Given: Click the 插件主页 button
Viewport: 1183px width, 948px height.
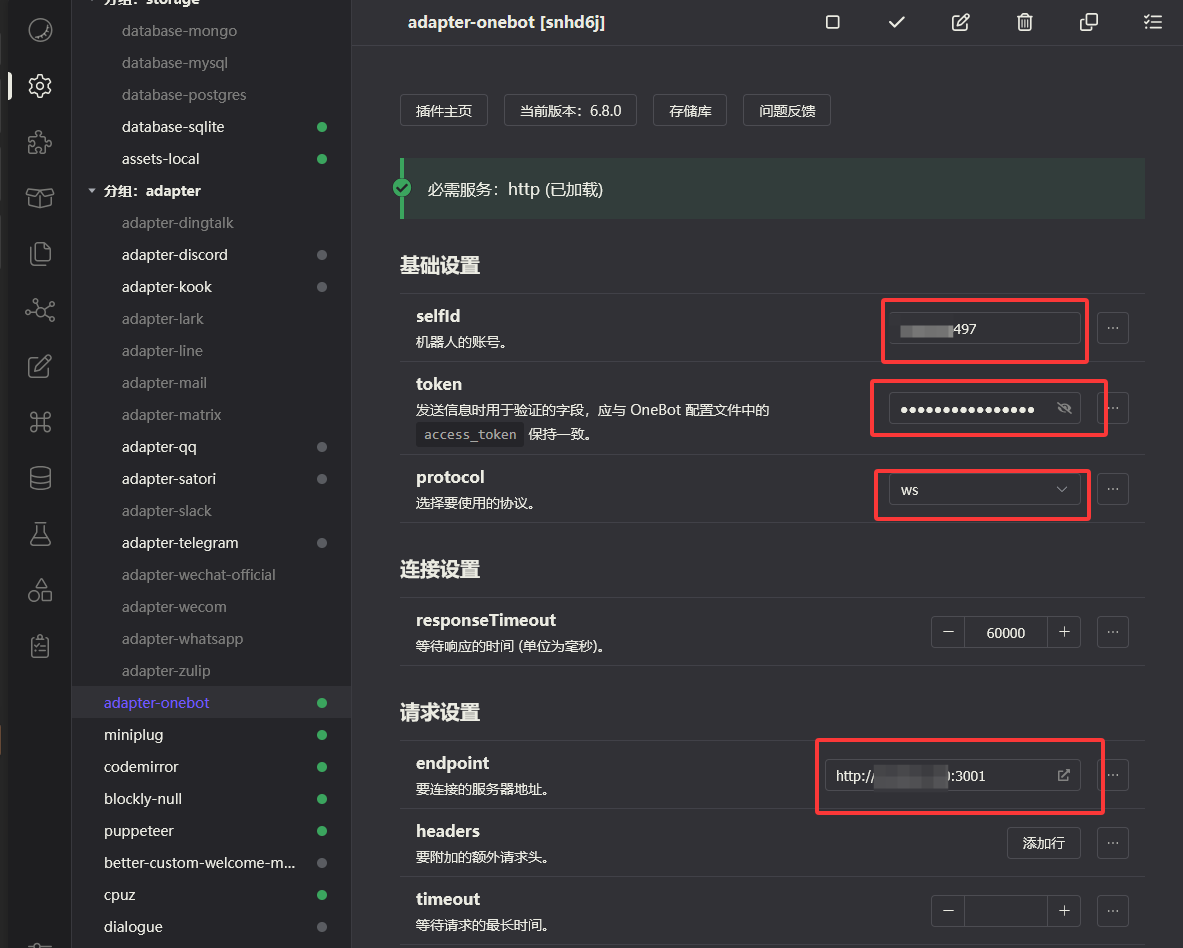Looking at the screenshot, I should point(443,111).
